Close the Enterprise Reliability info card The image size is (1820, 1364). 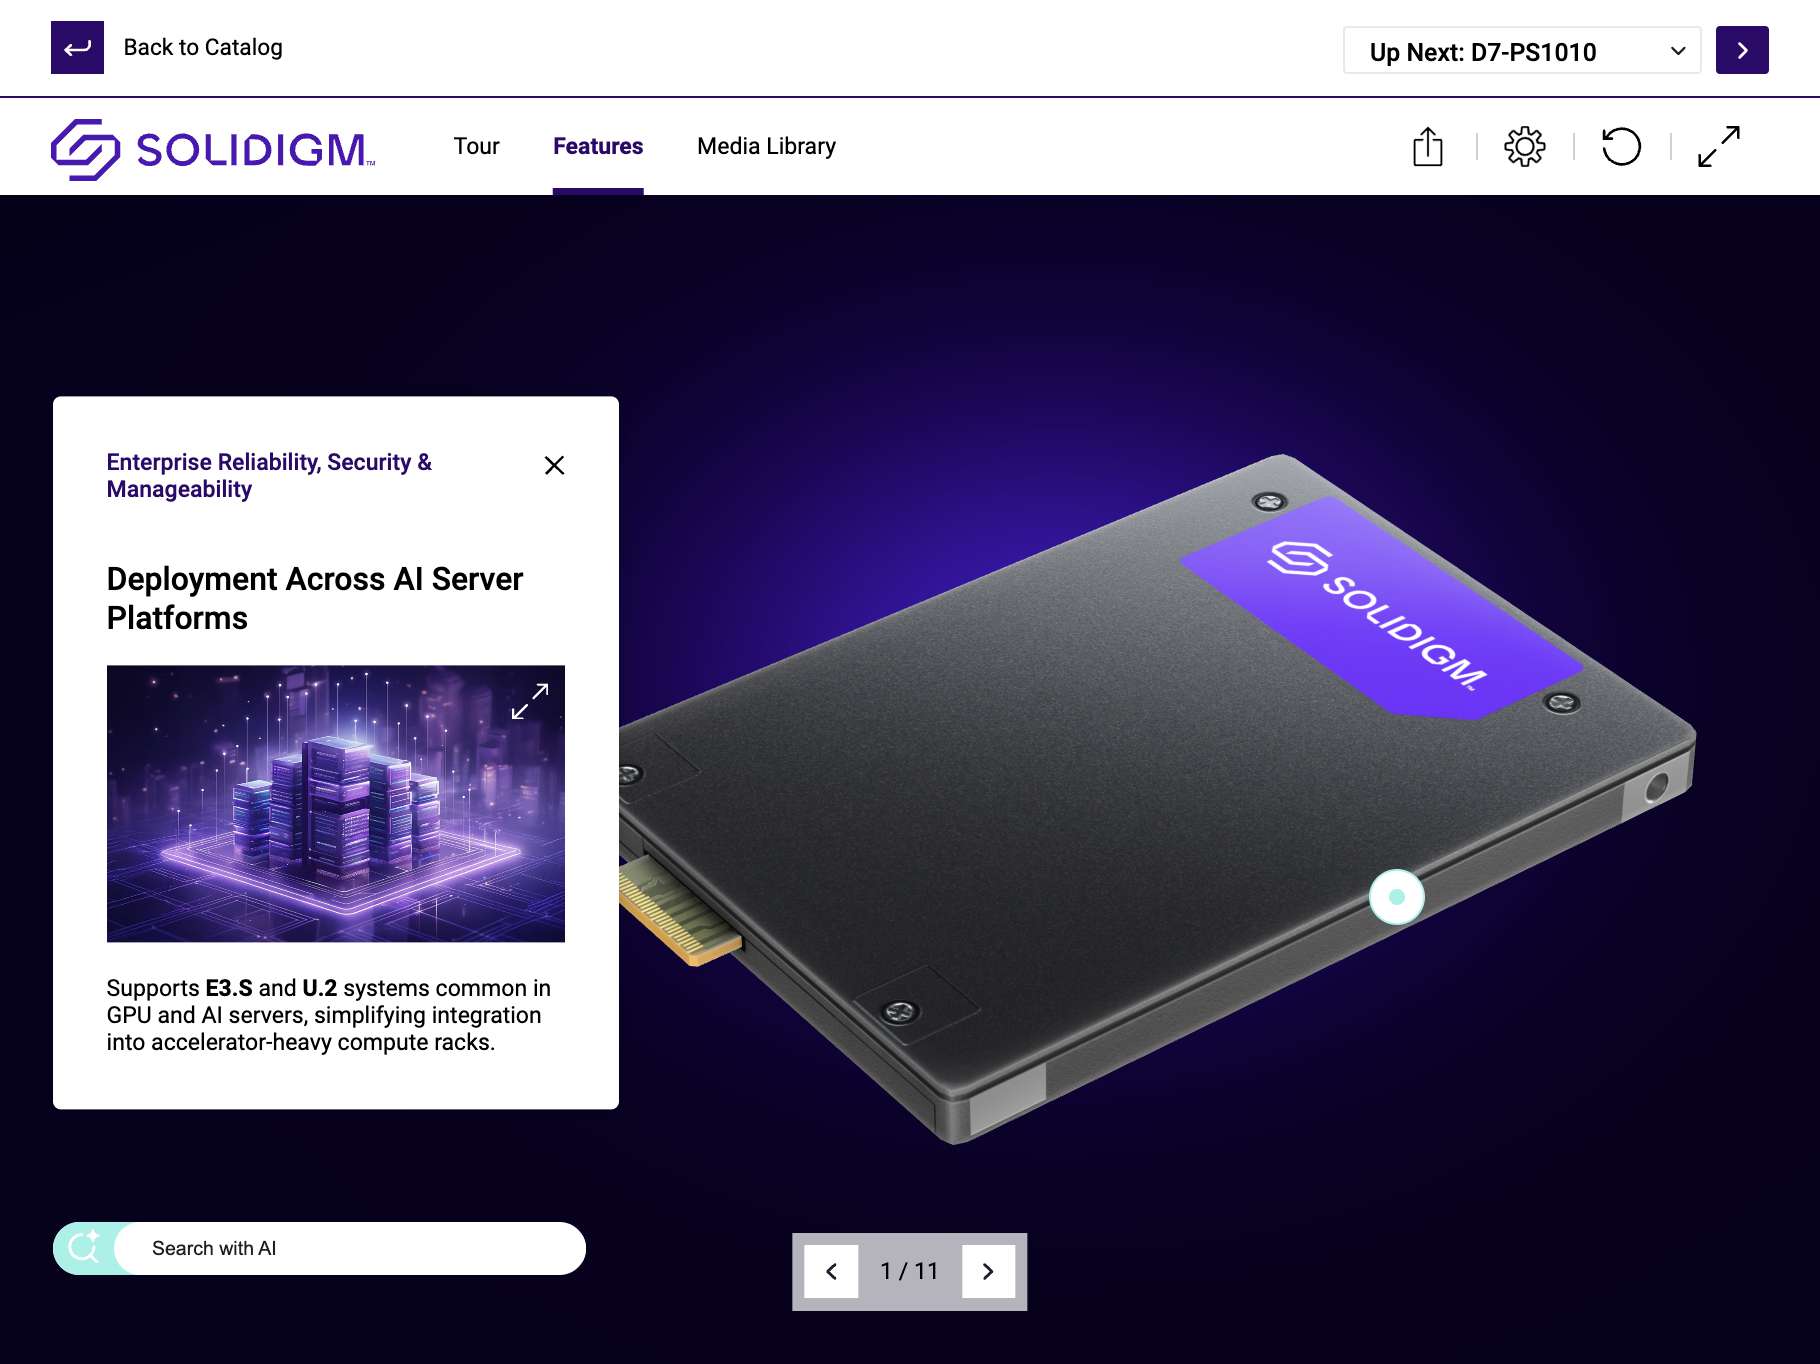(x=554, y=465)
